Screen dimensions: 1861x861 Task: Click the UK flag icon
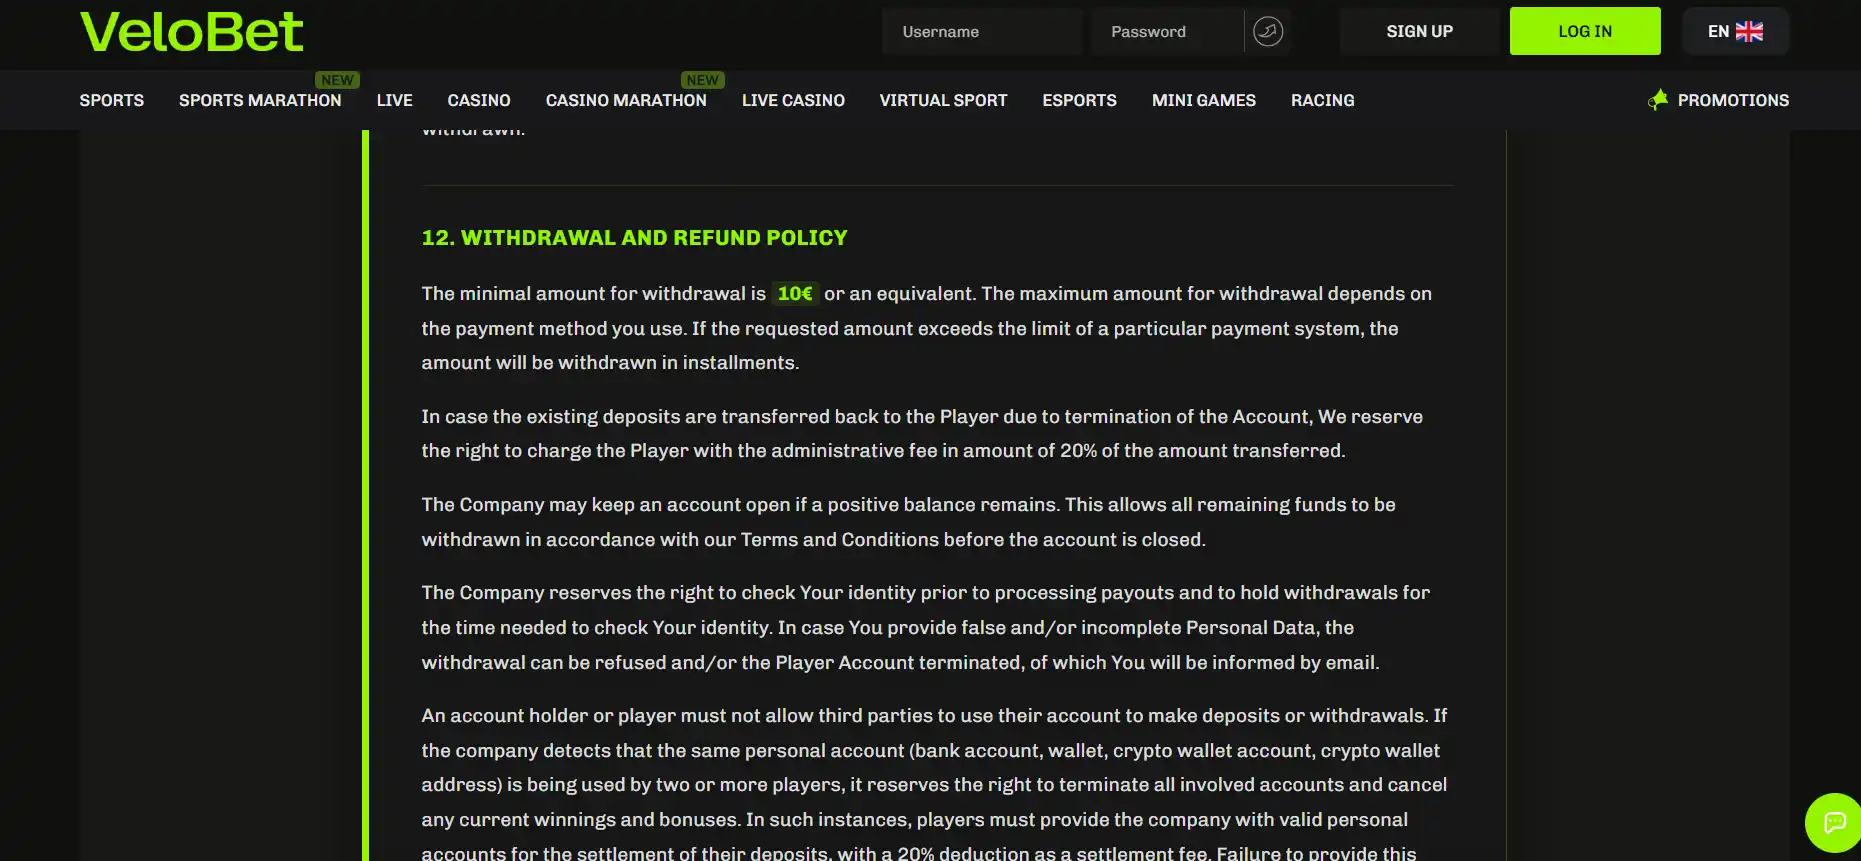[x=1749, y=31]
